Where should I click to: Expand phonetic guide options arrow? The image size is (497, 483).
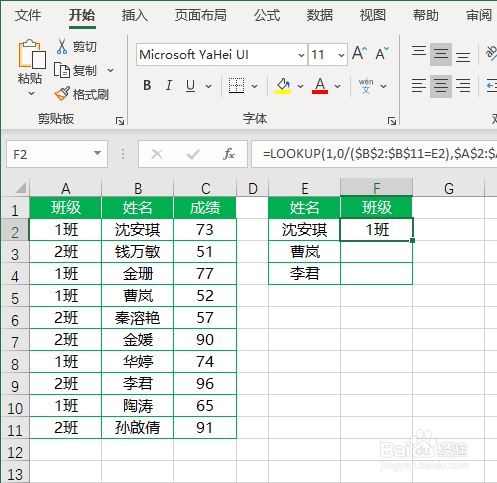(384, 86)
